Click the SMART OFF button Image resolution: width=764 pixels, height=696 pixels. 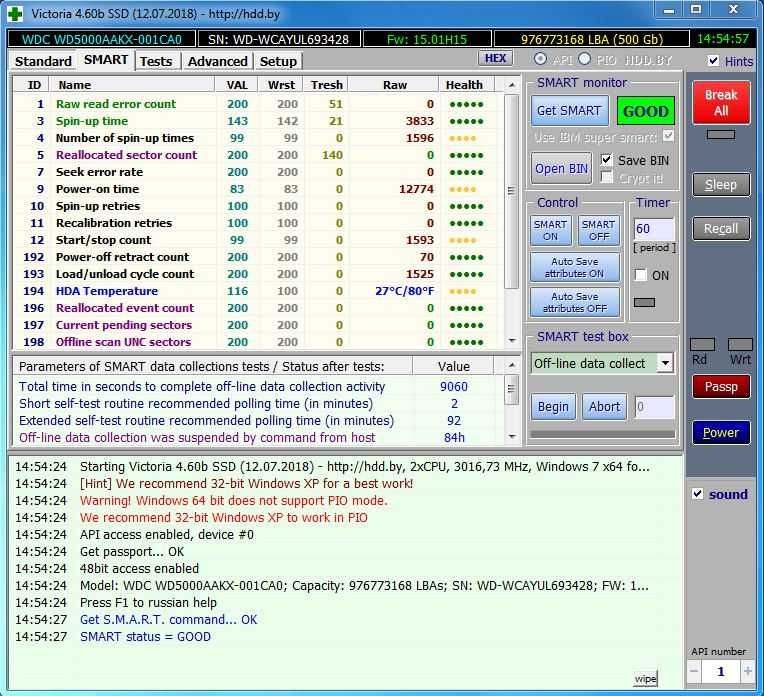[x=599, y=230]
